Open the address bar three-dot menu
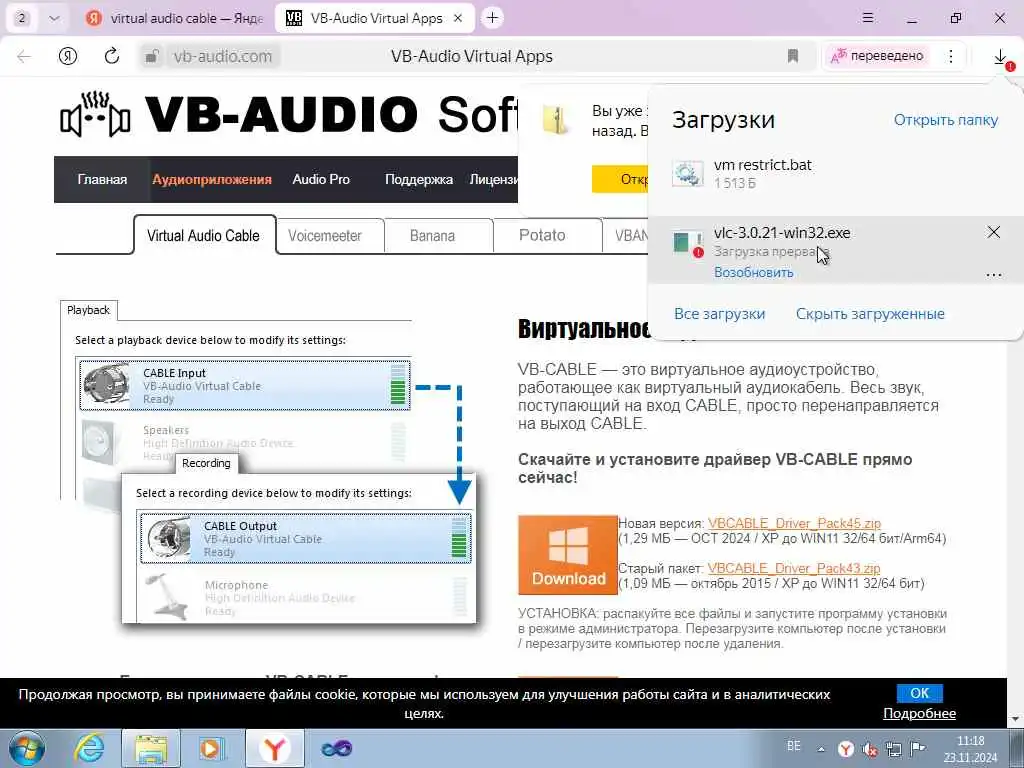Viewport: 1024px width, 768px height. tap(951, 56)
